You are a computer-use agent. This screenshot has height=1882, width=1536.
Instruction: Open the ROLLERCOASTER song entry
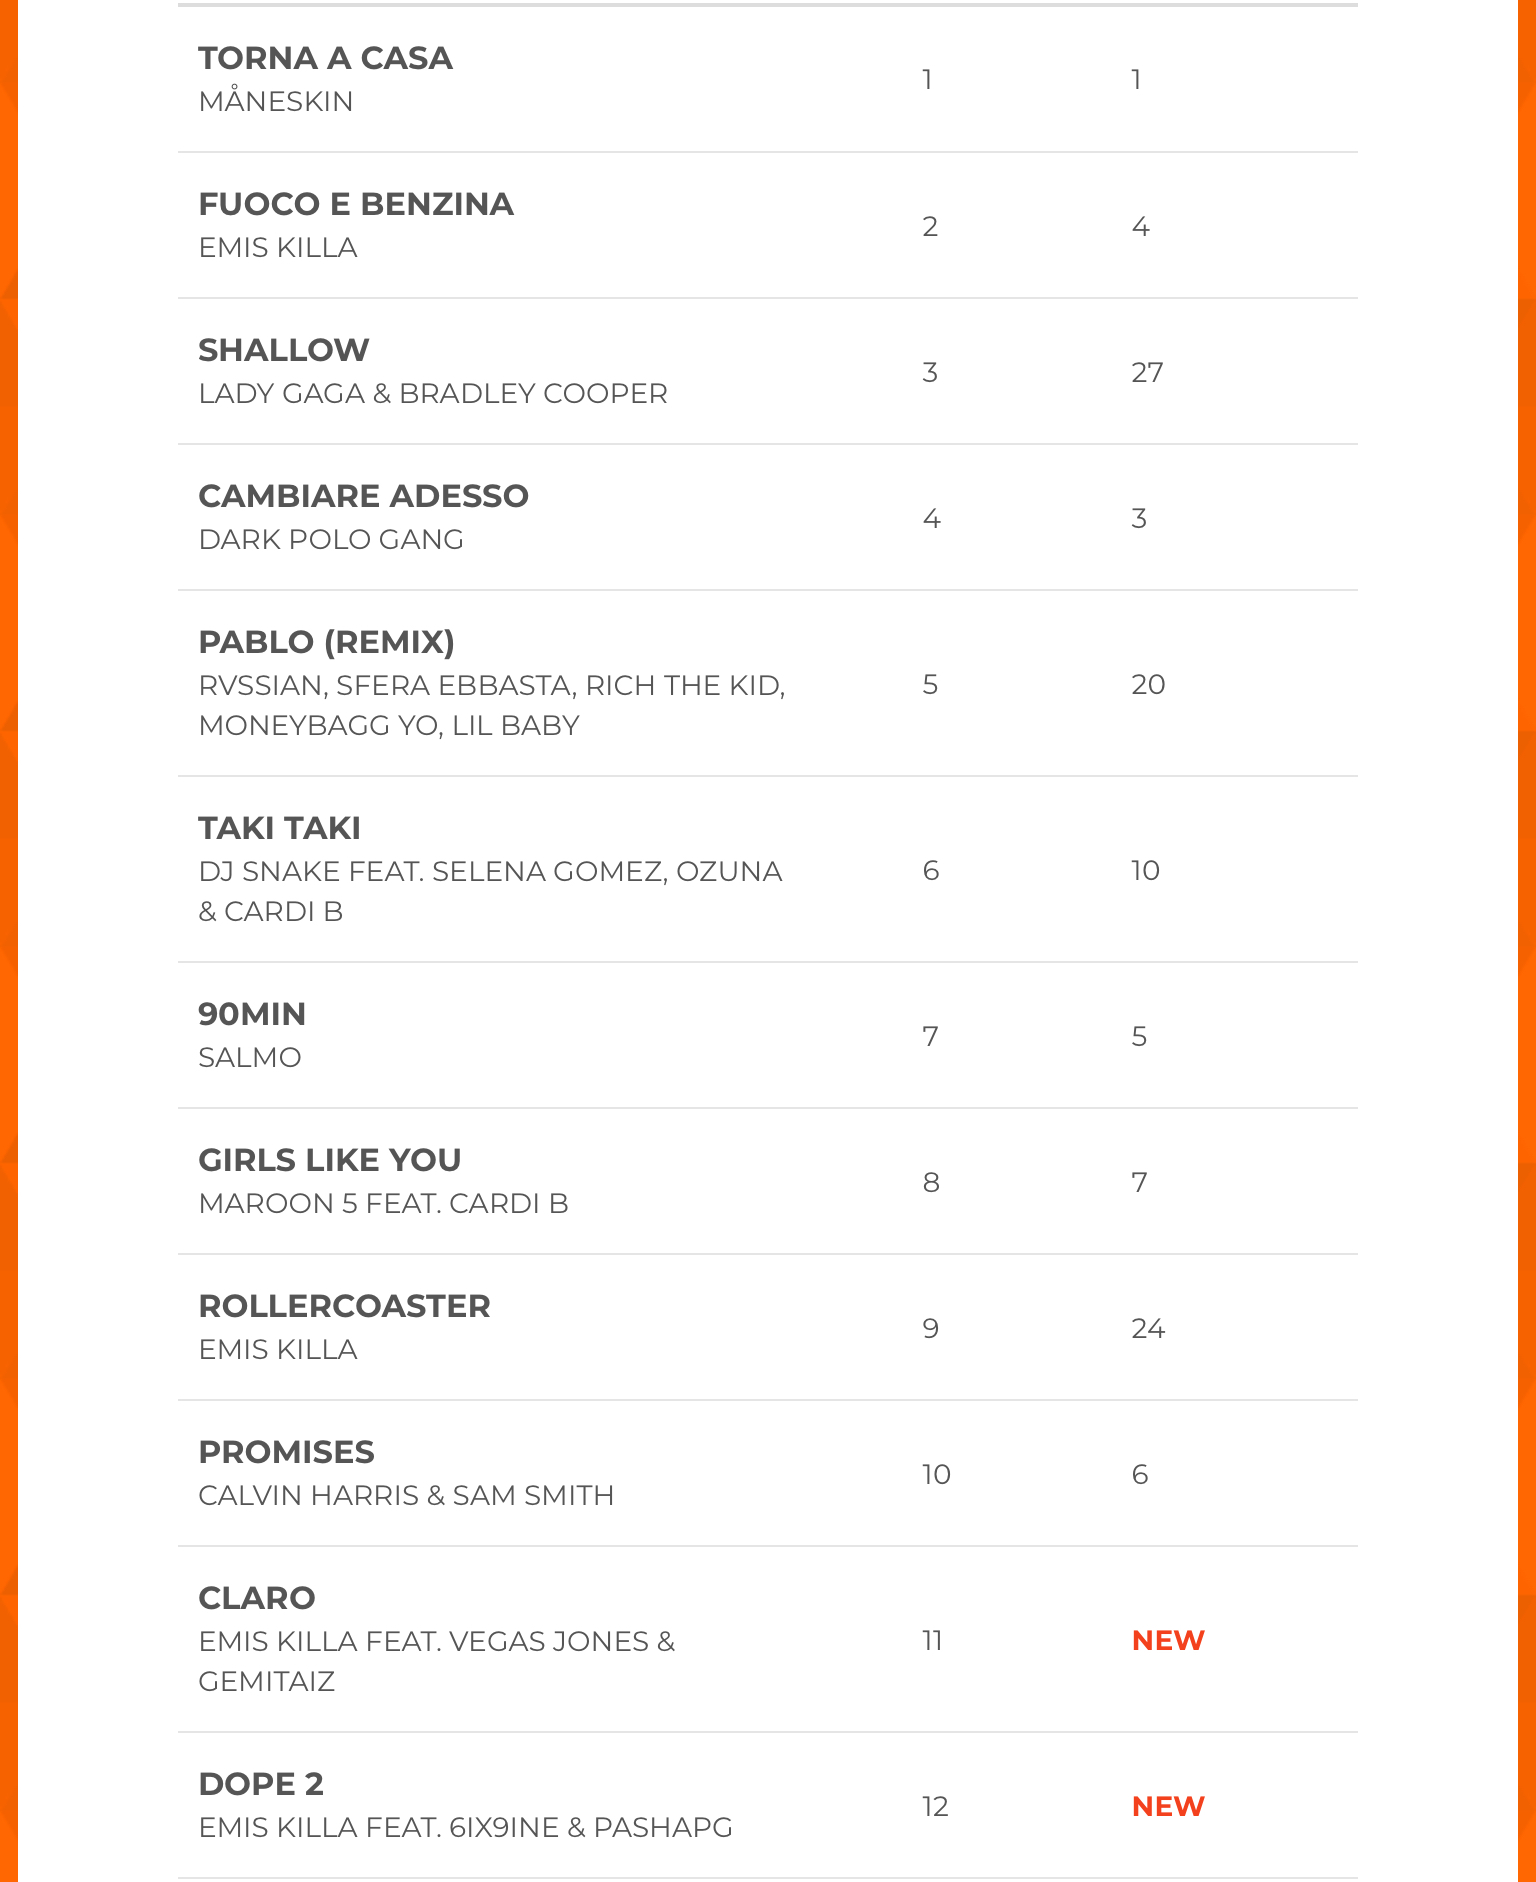point(344,1306)
